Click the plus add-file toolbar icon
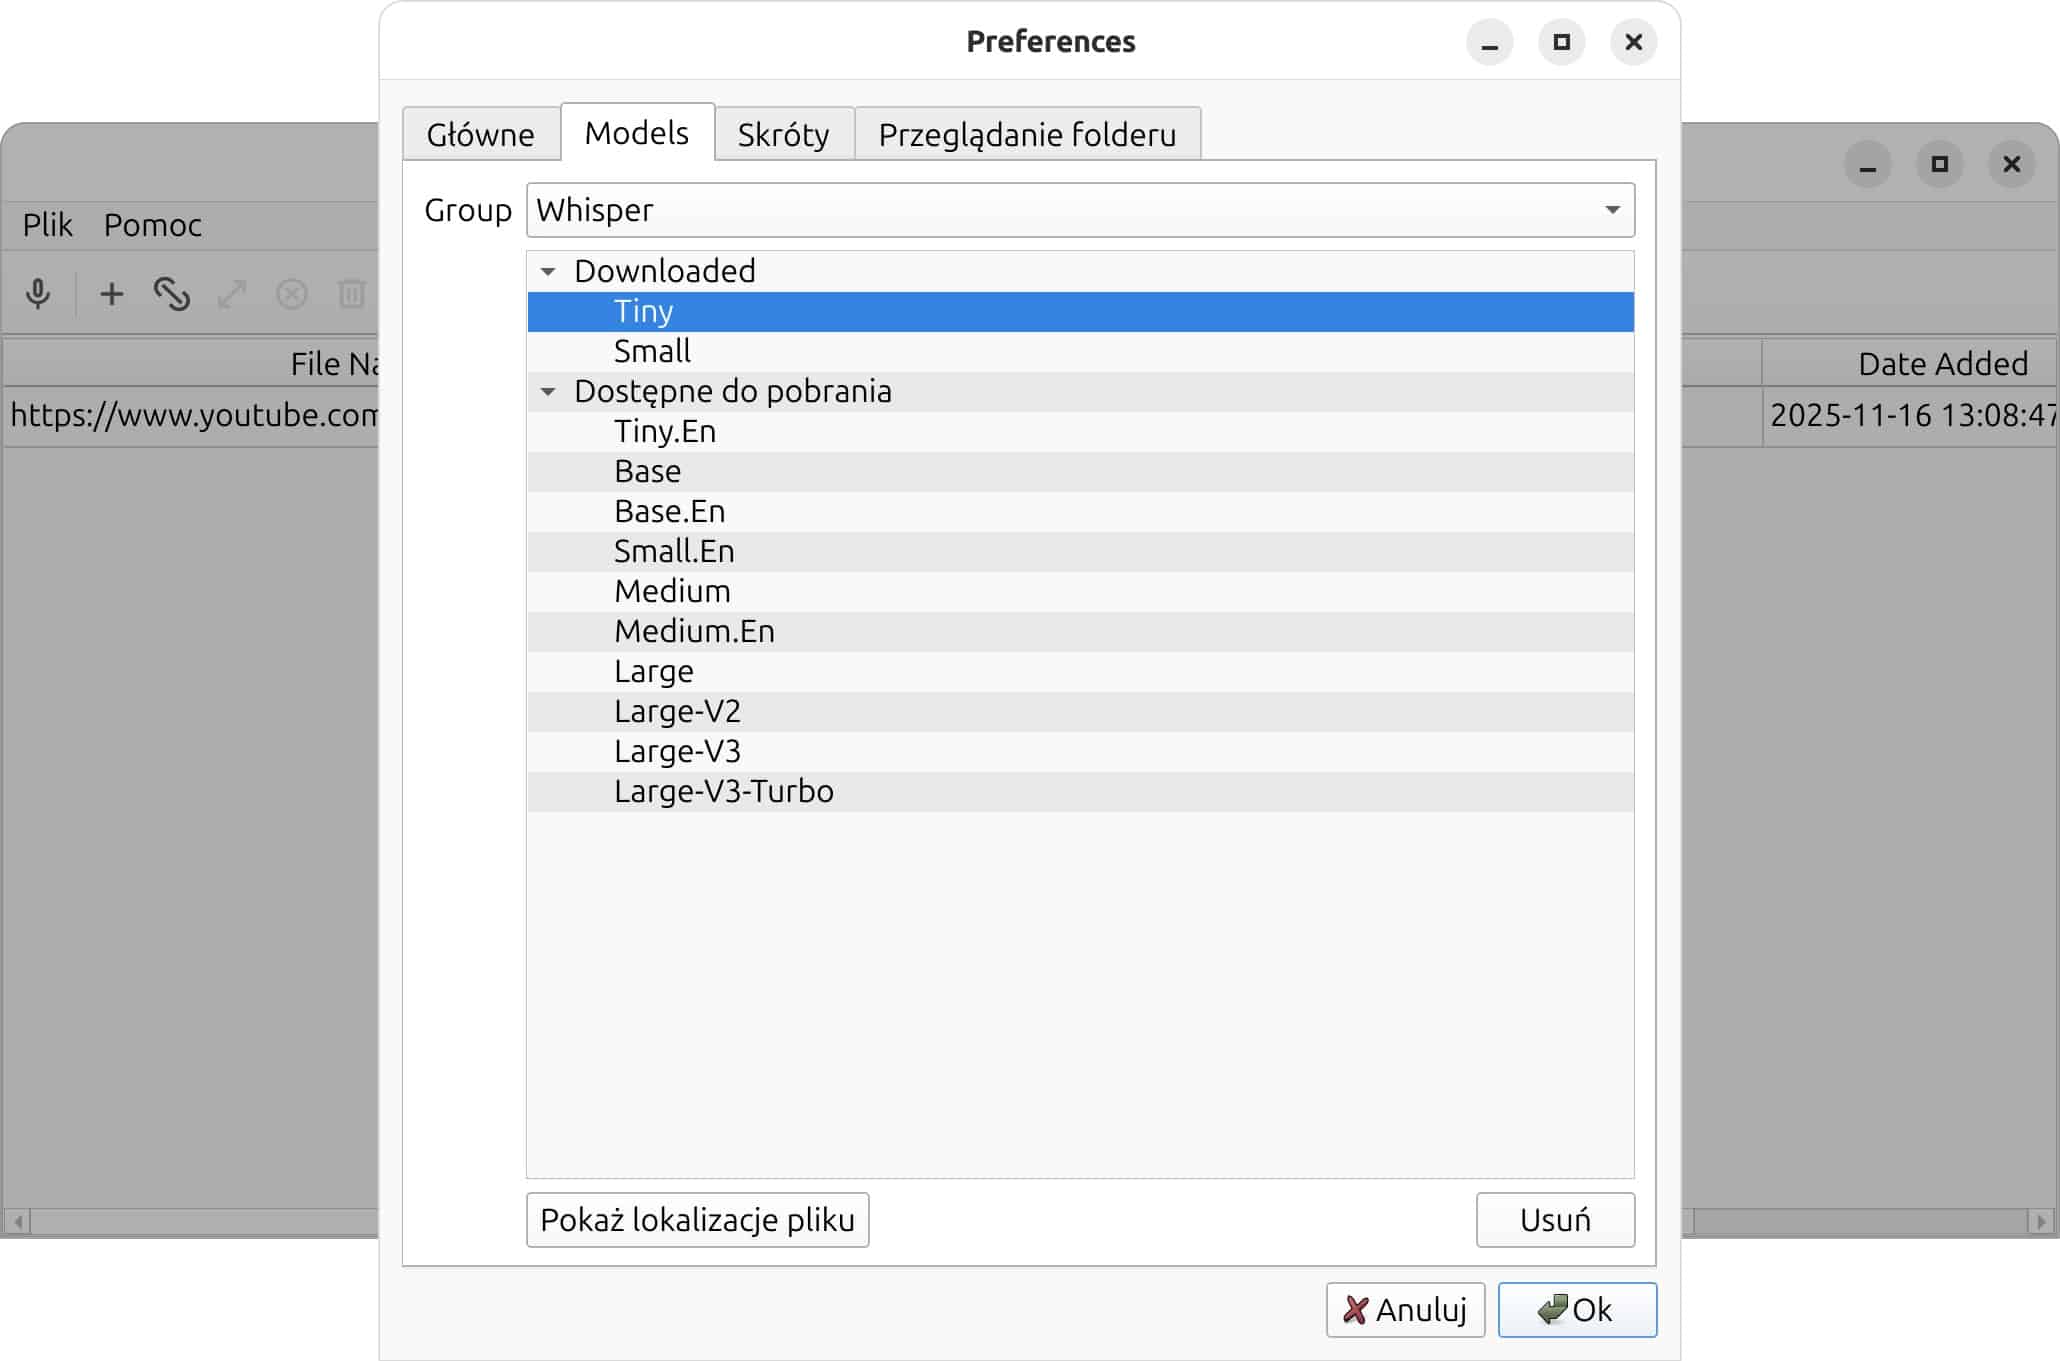2060x1361 pixels. pos(111,294)
